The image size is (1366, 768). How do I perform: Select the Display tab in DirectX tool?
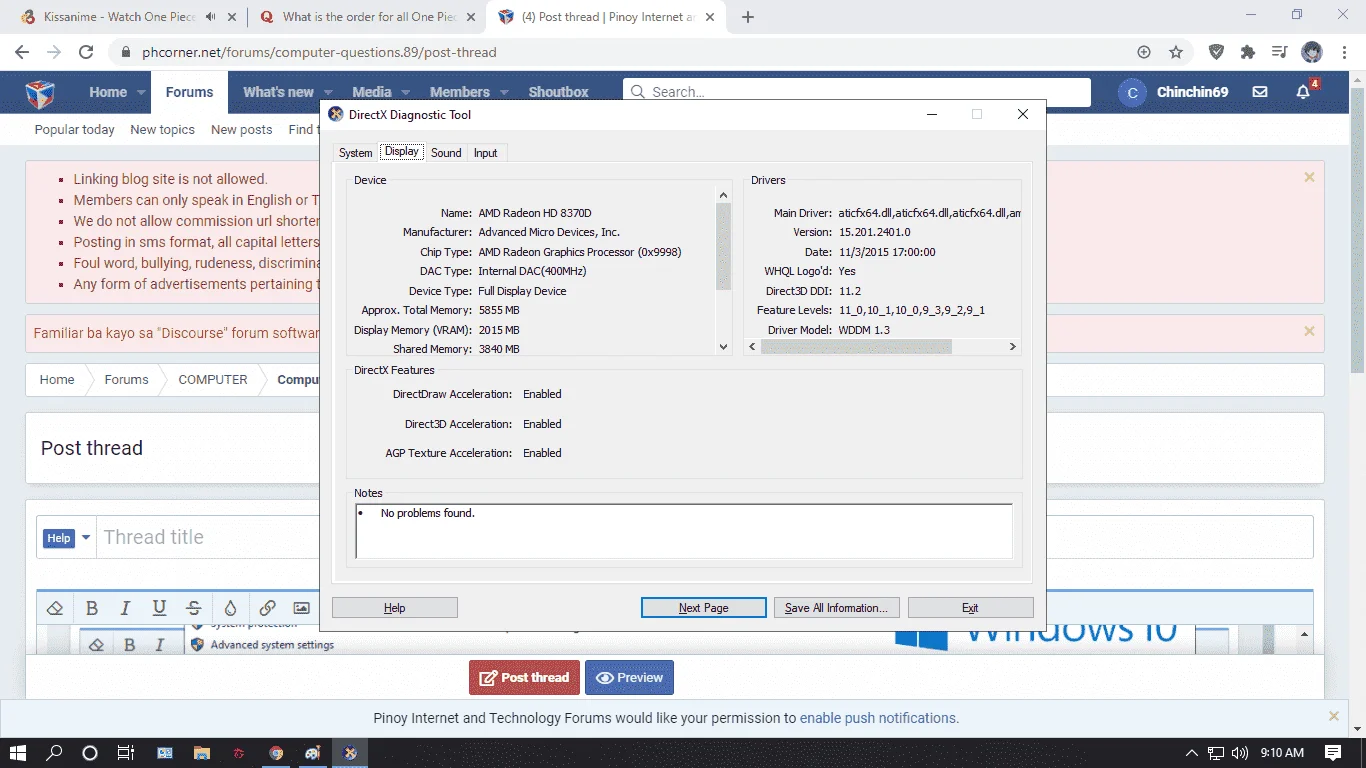click(x=402, y=152)
